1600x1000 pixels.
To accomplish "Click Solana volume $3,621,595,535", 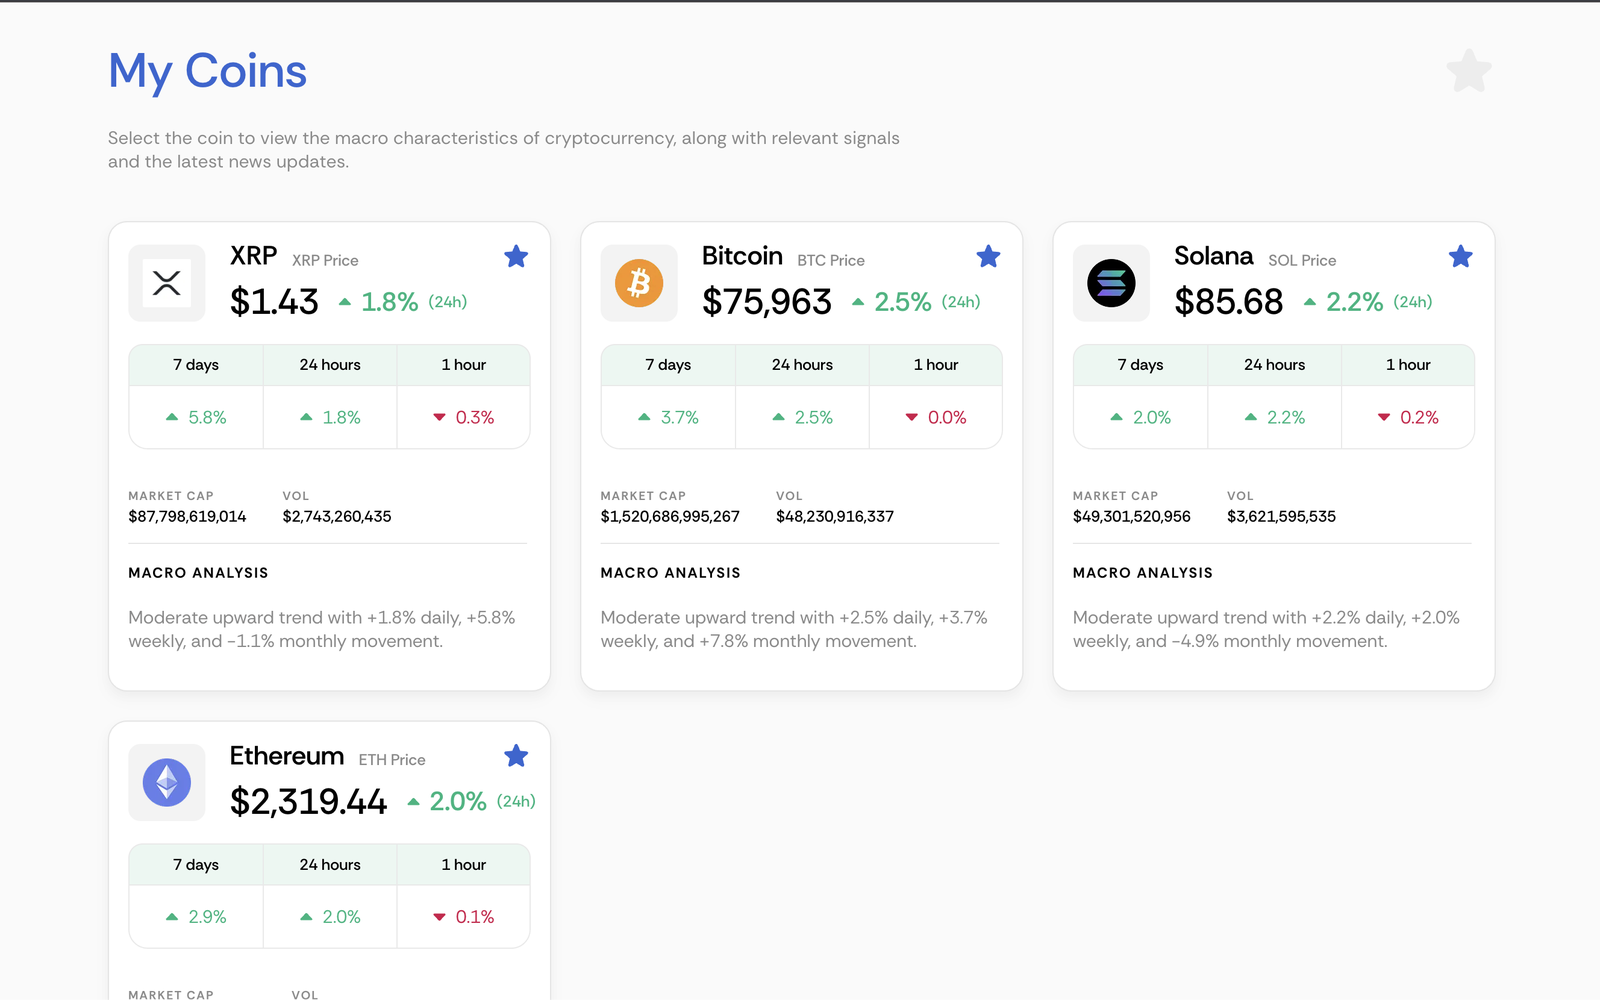I will click(1282, 517).
